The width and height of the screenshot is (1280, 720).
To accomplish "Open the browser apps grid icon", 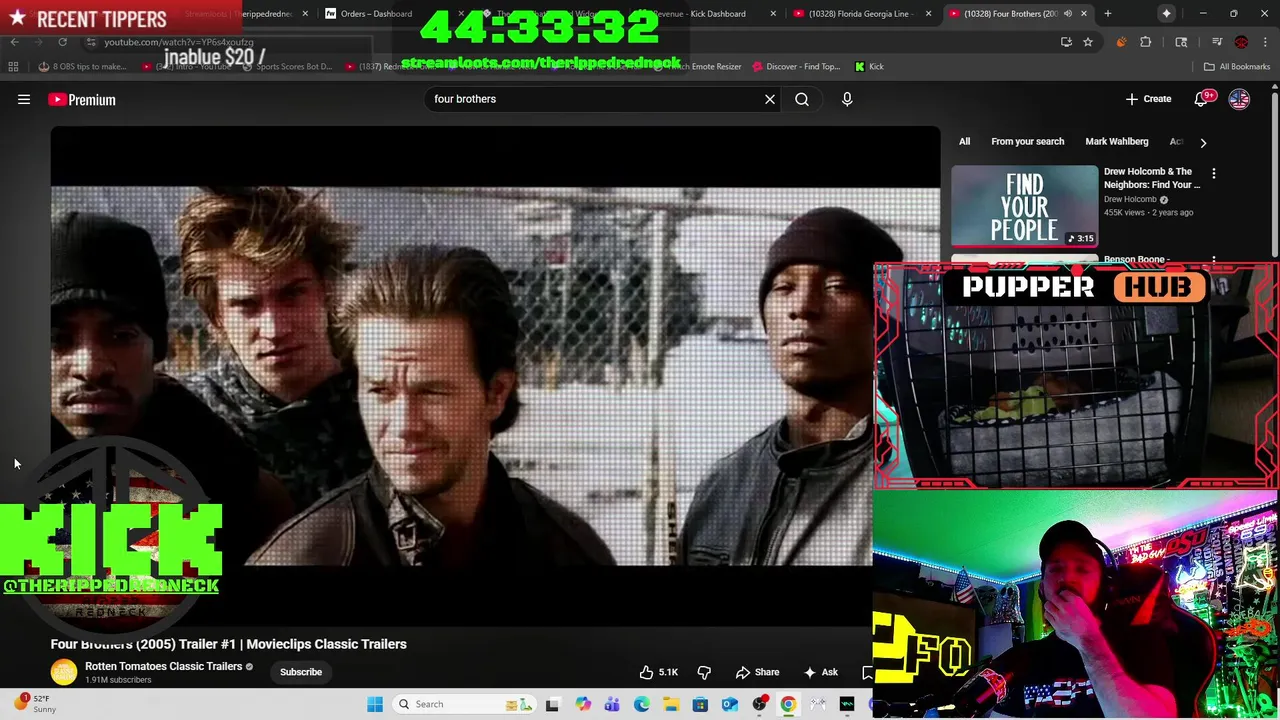I will (14, 67).
